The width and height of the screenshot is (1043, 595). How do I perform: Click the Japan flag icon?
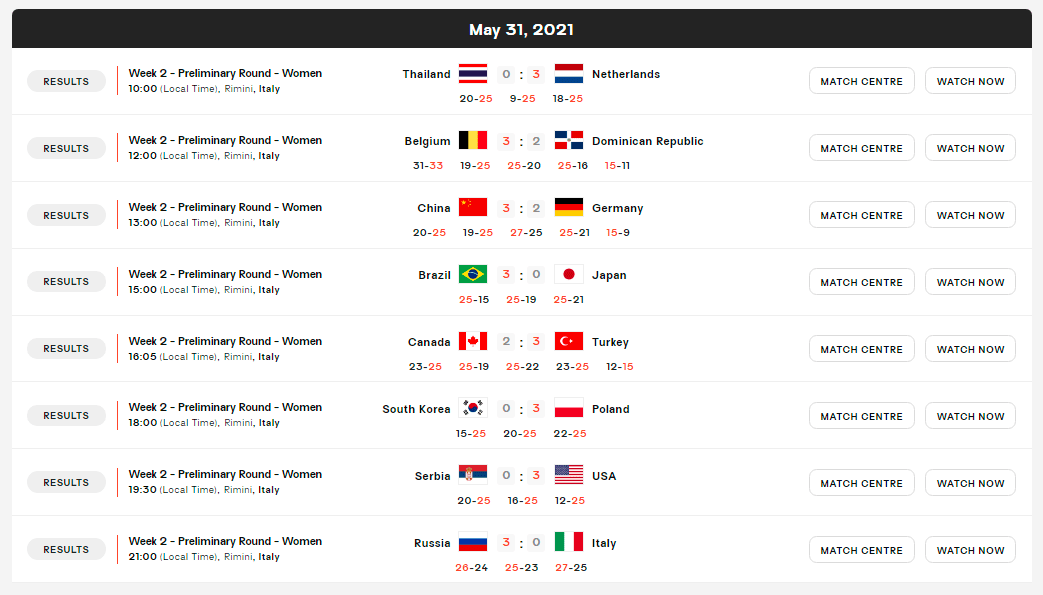pyautogui.click(x=569, y=274)
